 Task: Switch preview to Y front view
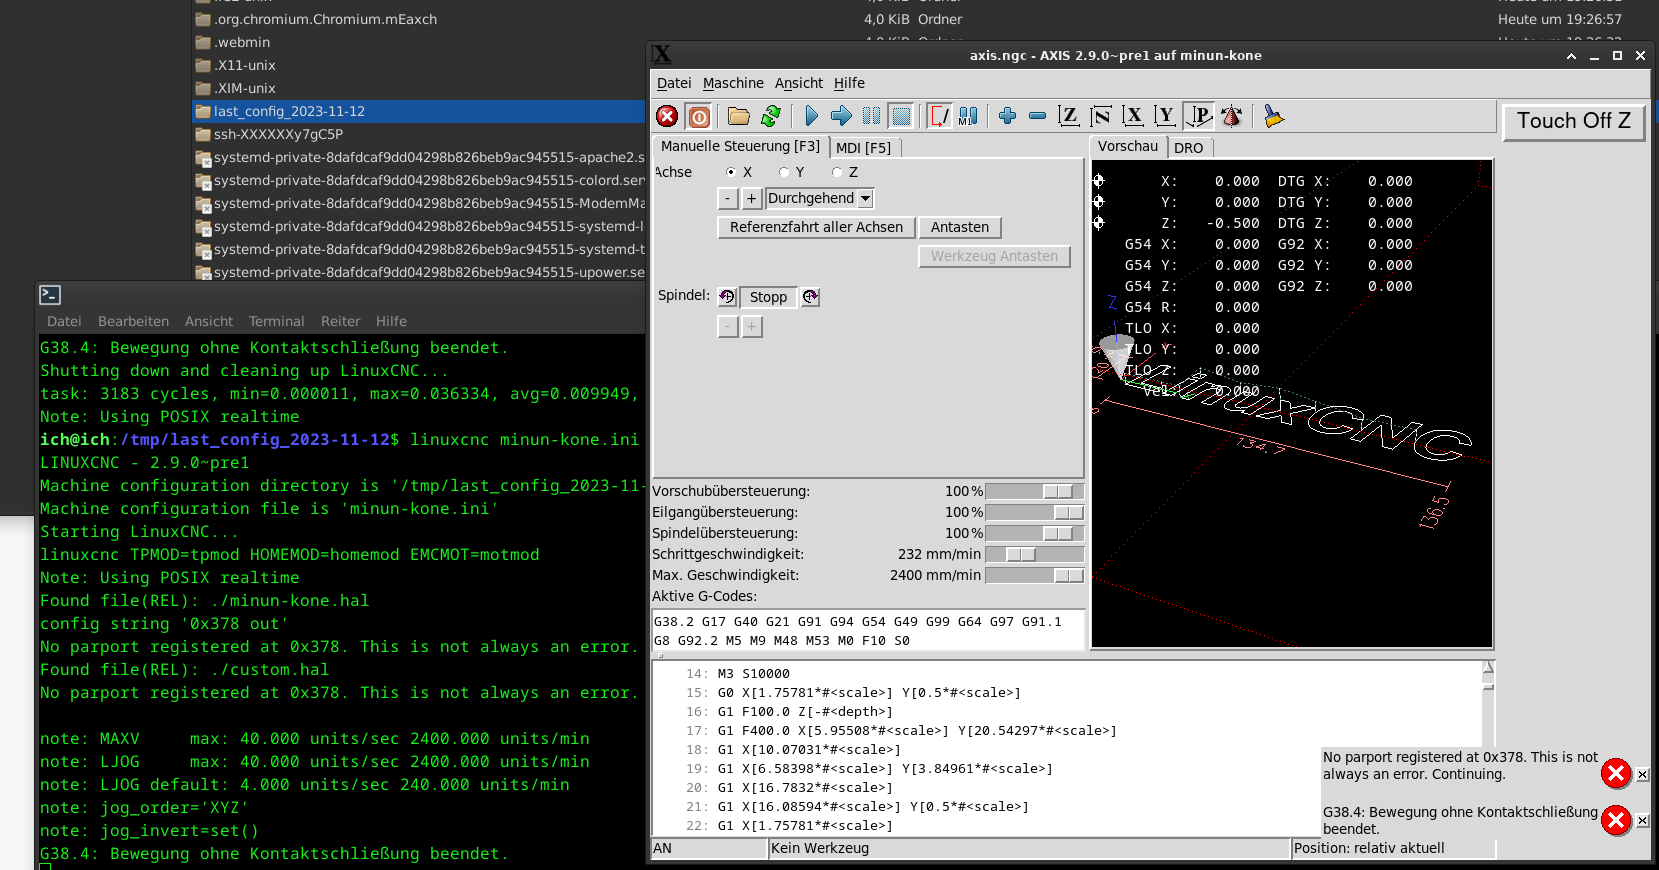point(1165,116)
